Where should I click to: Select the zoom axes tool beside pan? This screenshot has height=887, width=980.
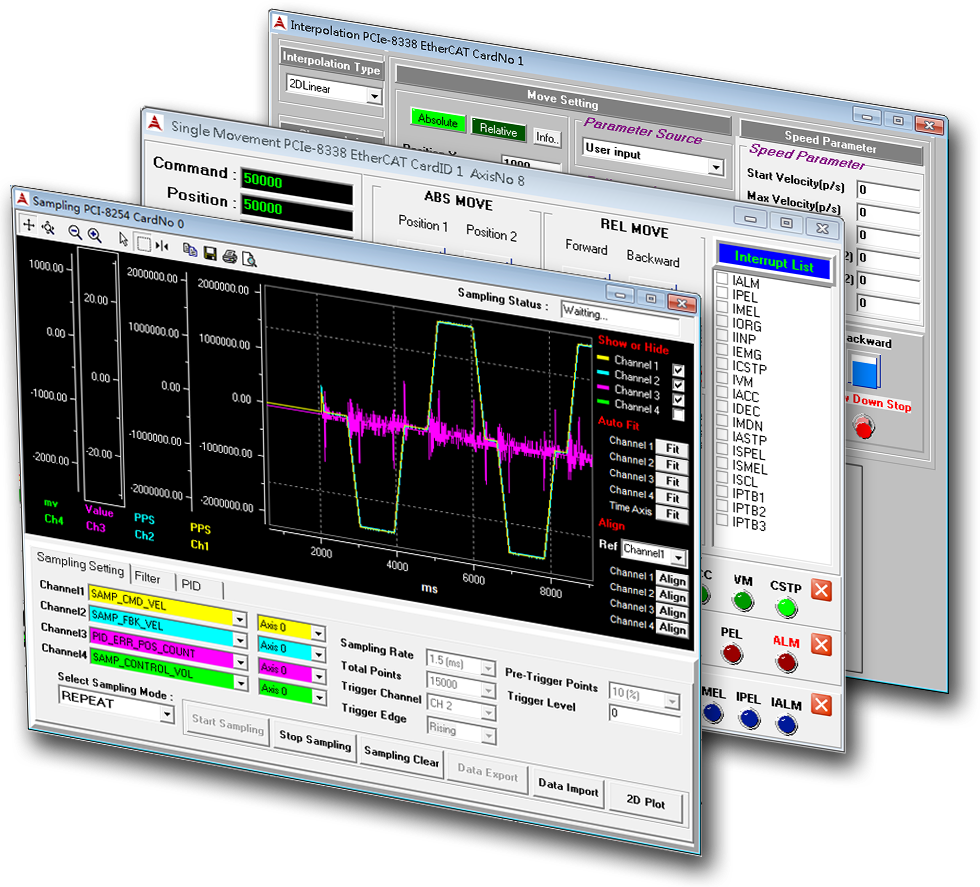[49, 228]
